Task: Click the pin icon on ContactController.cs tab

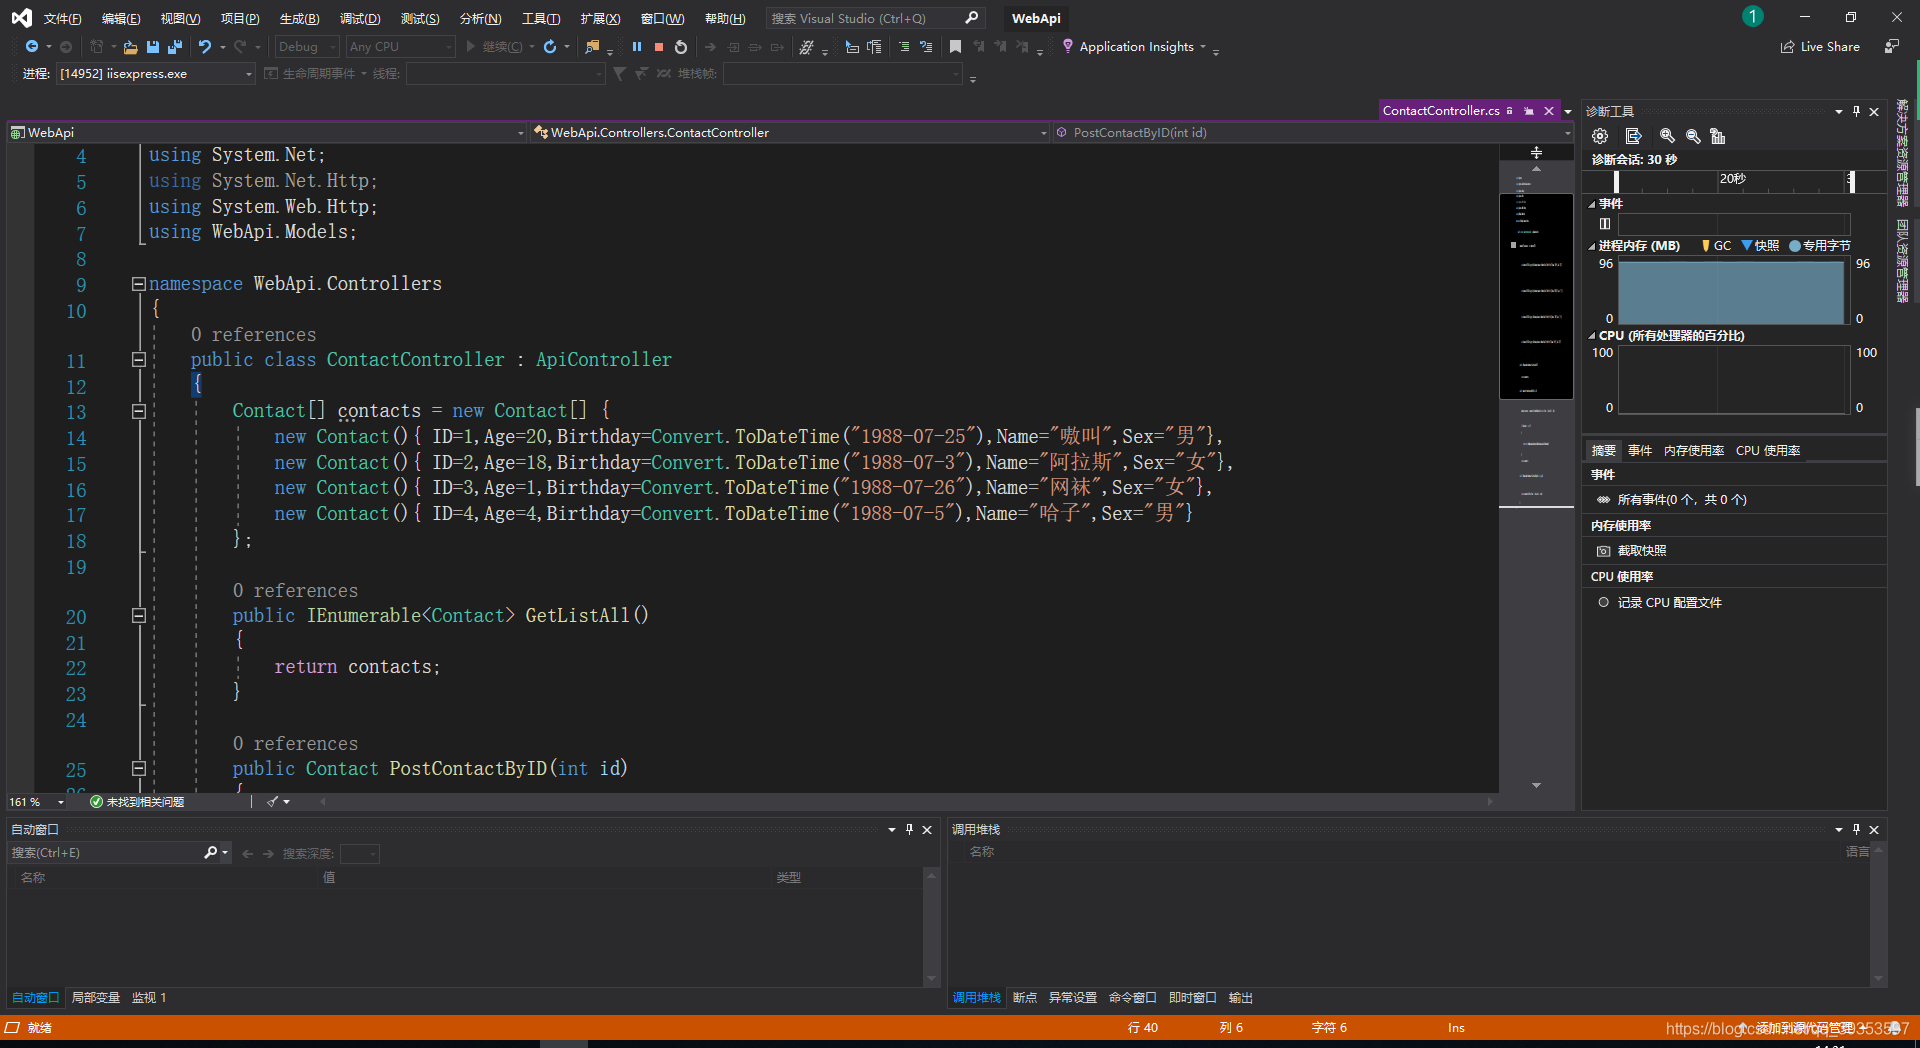Action: (x=1529, y=111)
